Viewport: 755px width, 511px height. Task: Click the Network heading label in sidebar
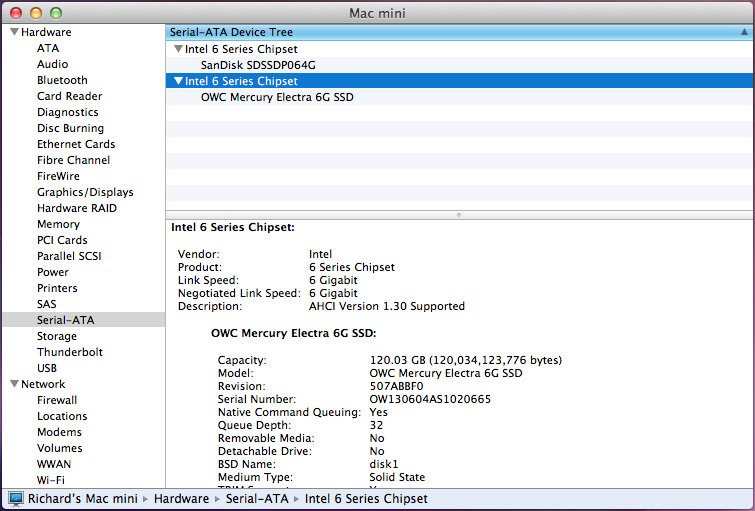[43, 384]
